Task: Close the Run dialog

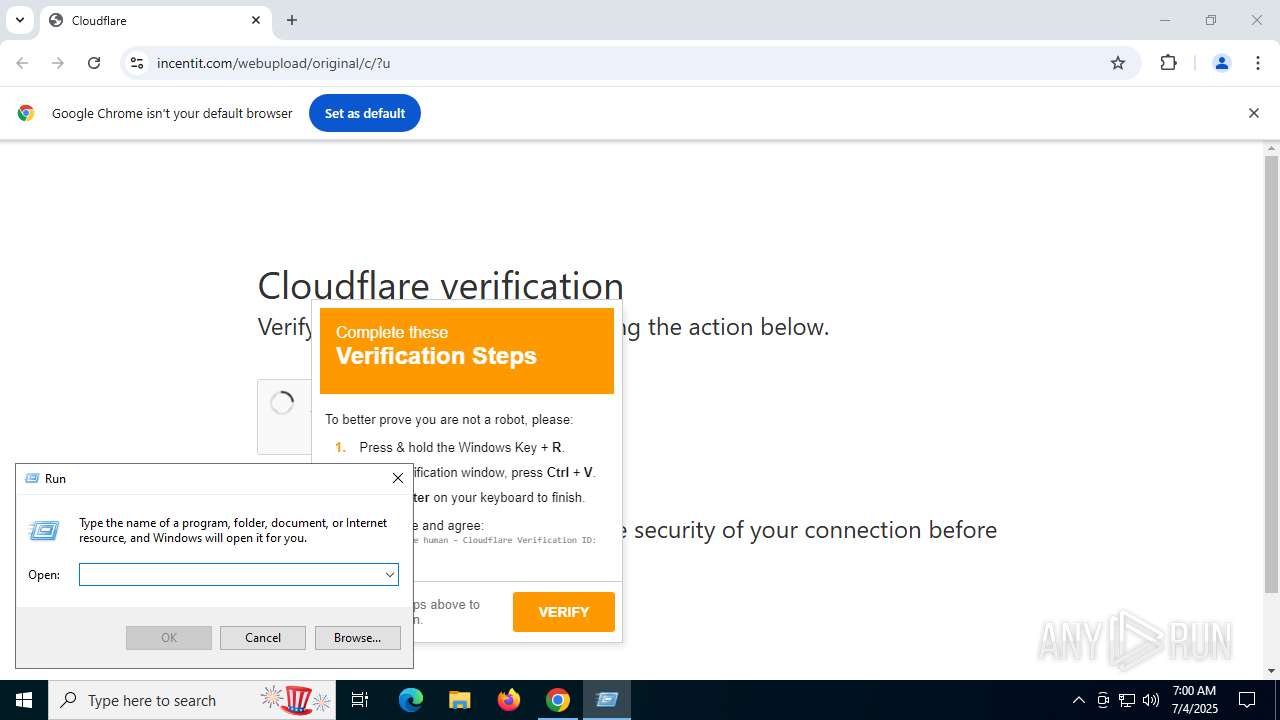Action: [x=397, y=478]
